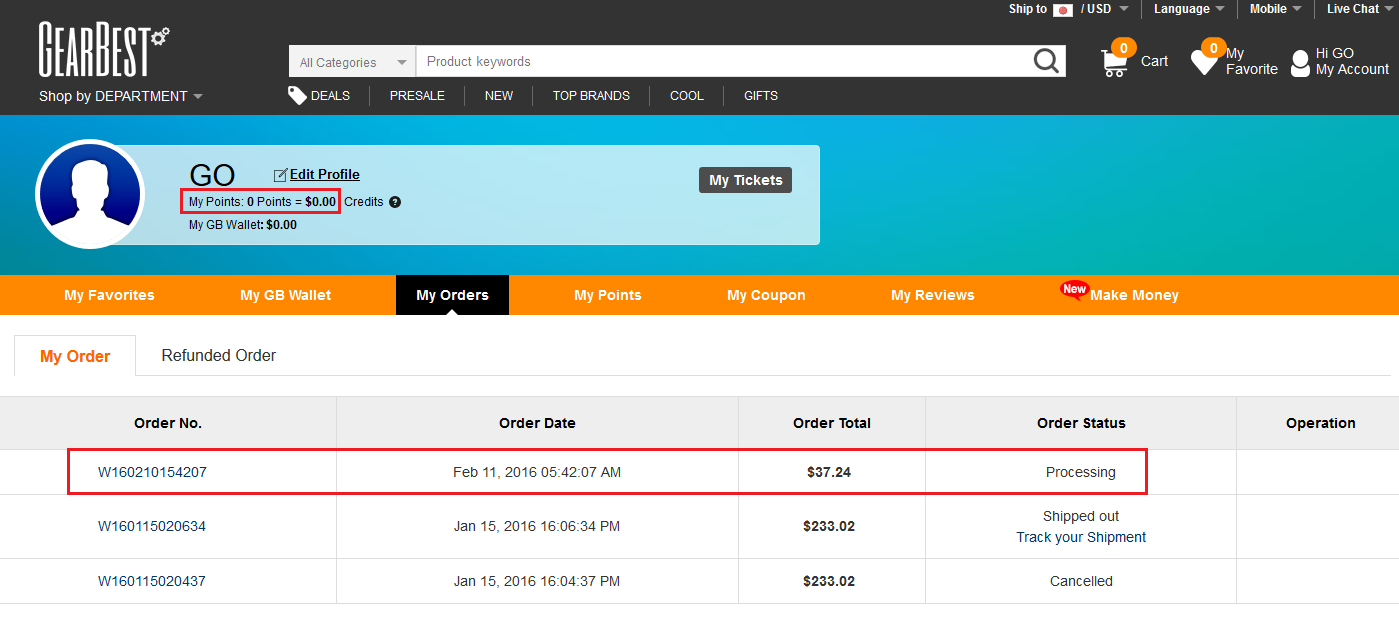Image resolution: width=1399 pixels, height=623 pixels.
Task: Click the My Favorite text link
Action: pyautogui.click(x=1252, y=61)
